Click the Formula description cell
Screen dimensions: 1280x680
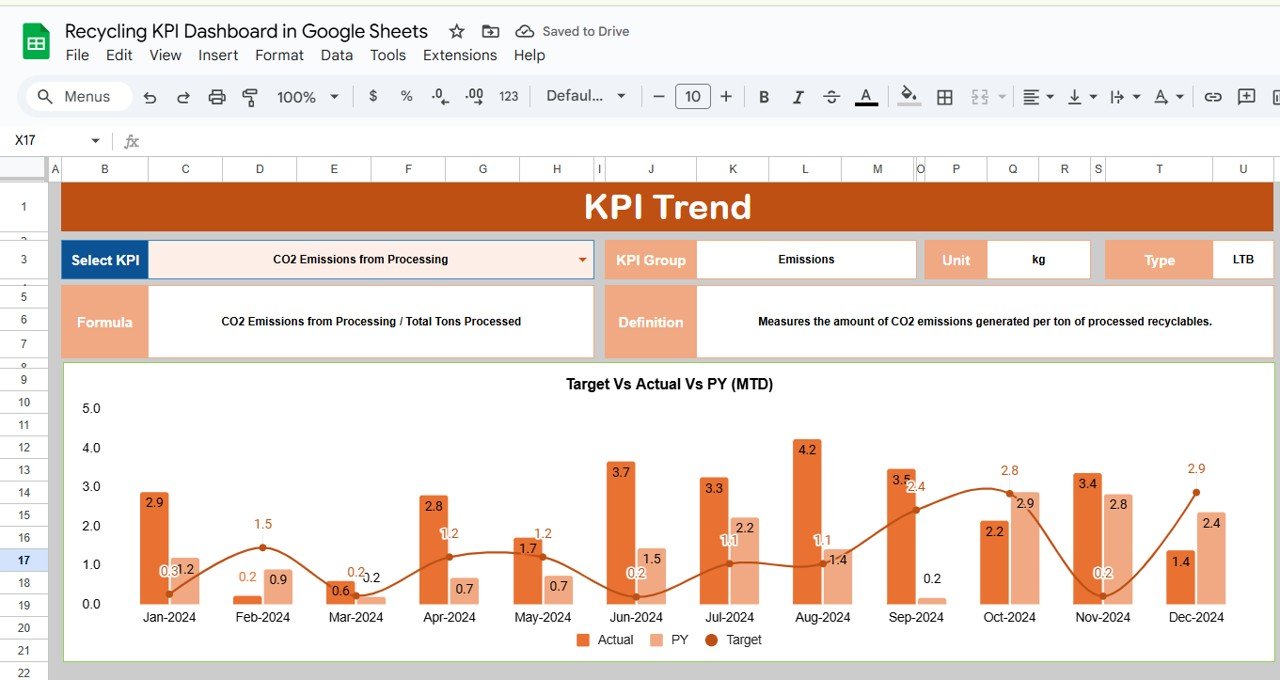click(371, 322)
